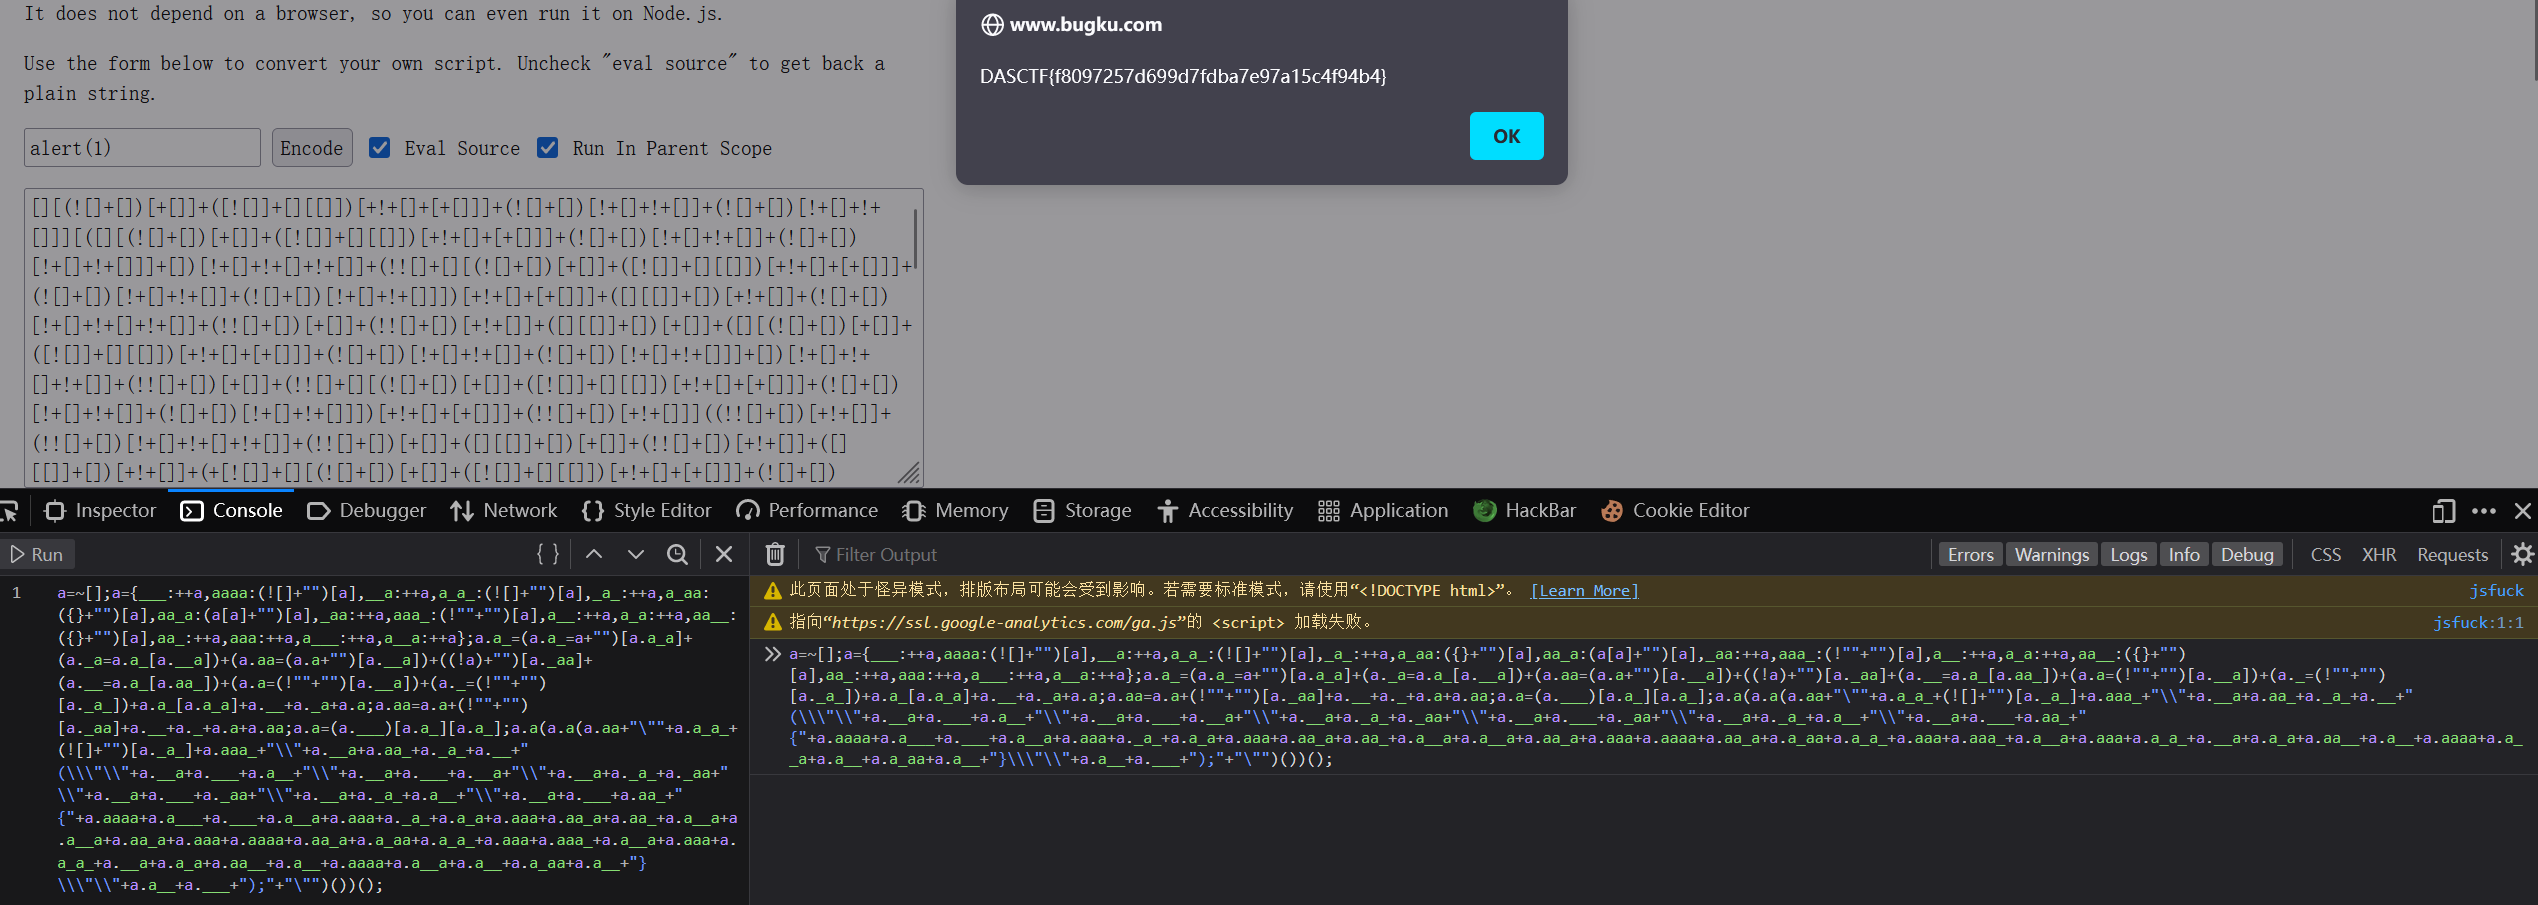Open the Style Editor tab

coord(646,511)
